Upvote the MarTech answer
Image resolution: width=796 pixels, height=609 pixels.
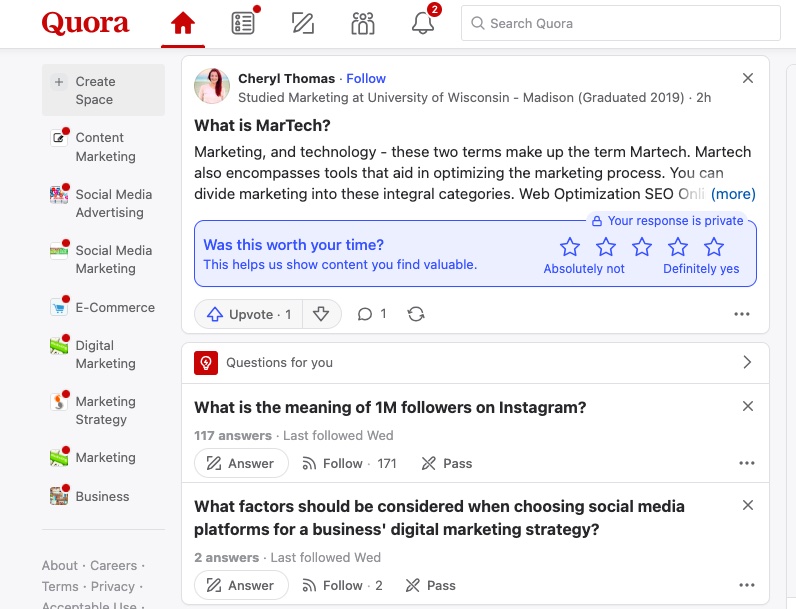tap(249, 314)
